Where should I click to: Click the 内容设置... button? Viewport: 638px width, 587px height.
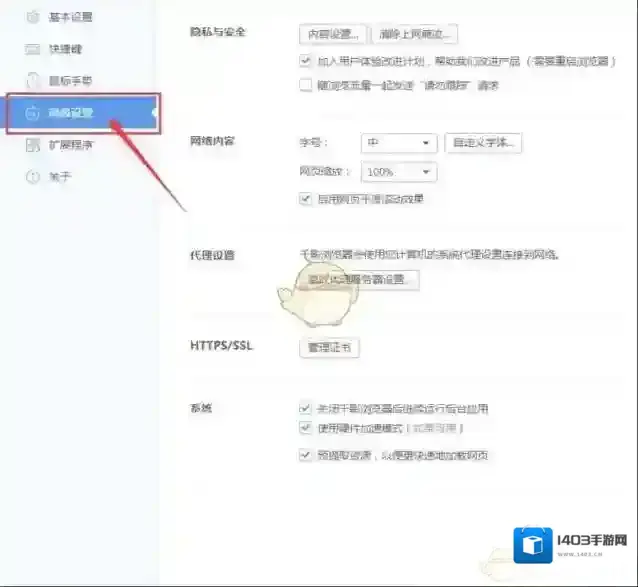(x=333, y=34)
